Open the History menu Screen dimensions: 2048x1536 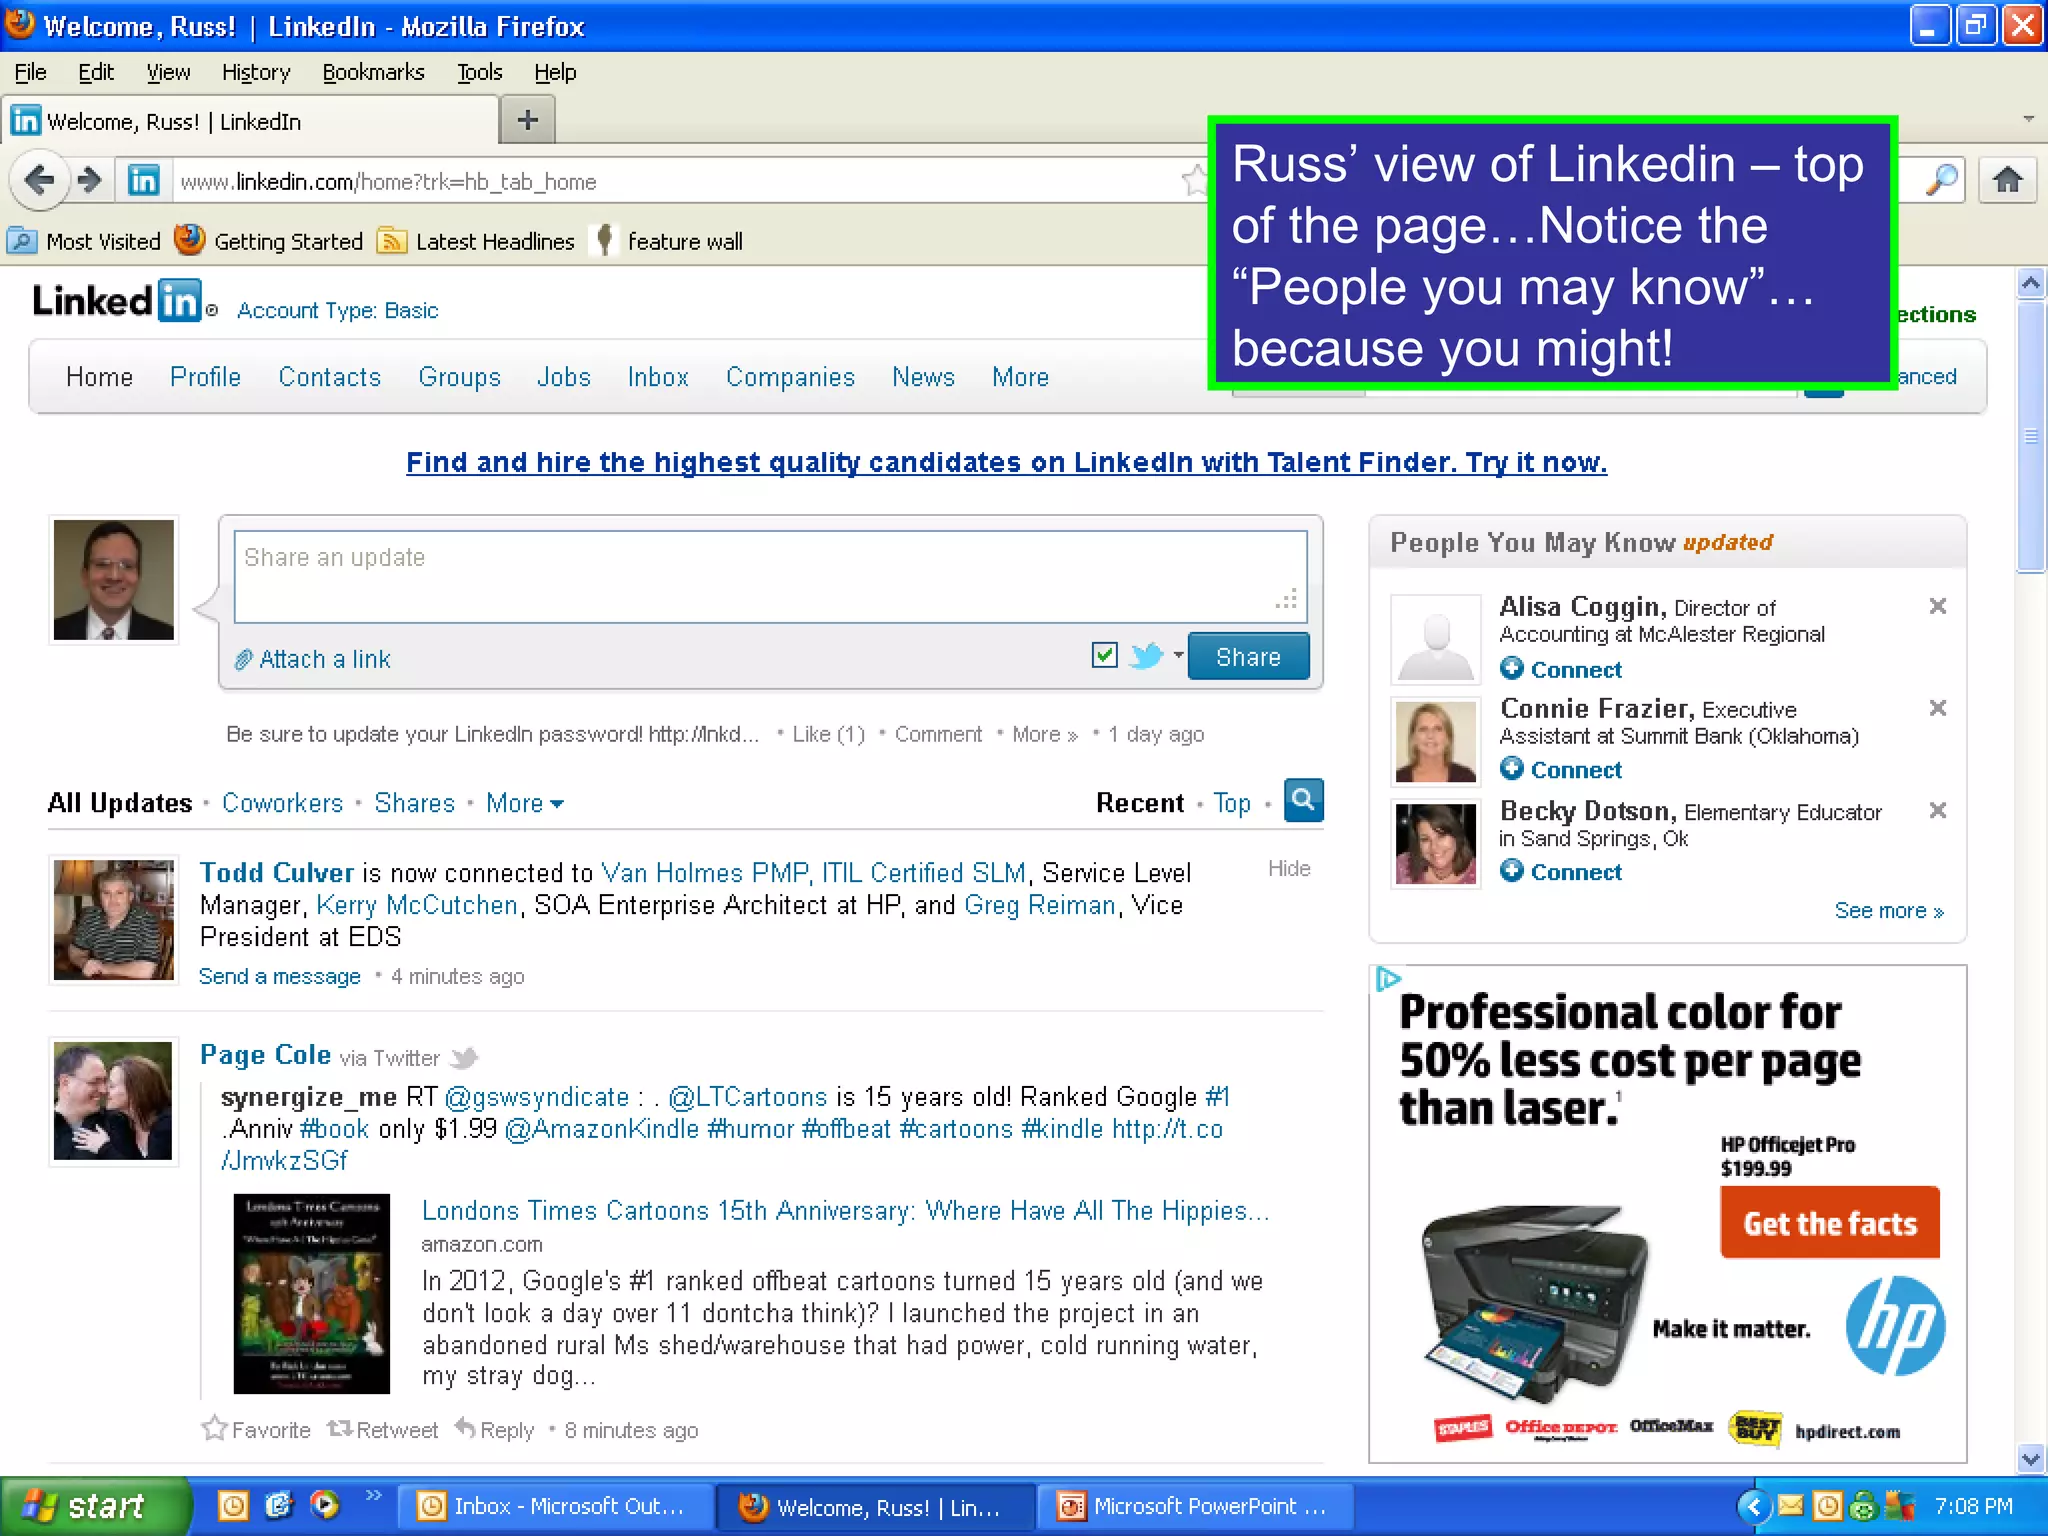255,72
